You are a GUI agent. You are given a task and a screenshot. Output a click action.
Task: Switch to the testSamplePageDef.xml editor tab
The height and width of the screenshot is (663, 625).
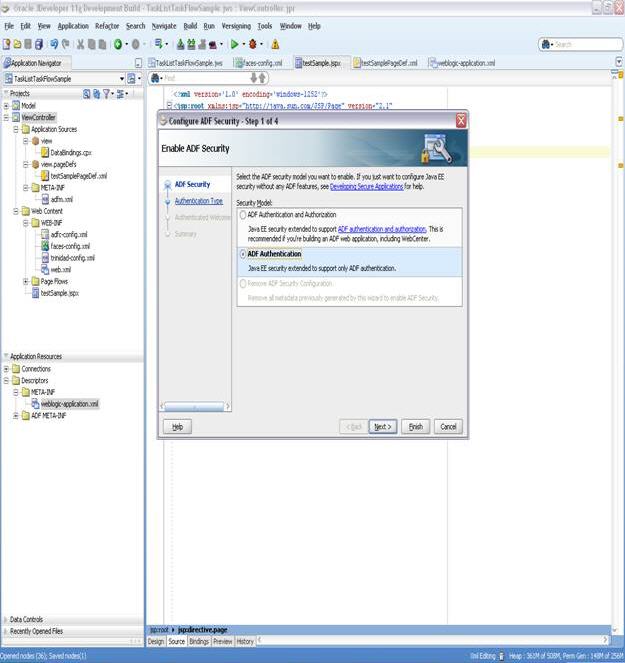(x=386, y=63)
